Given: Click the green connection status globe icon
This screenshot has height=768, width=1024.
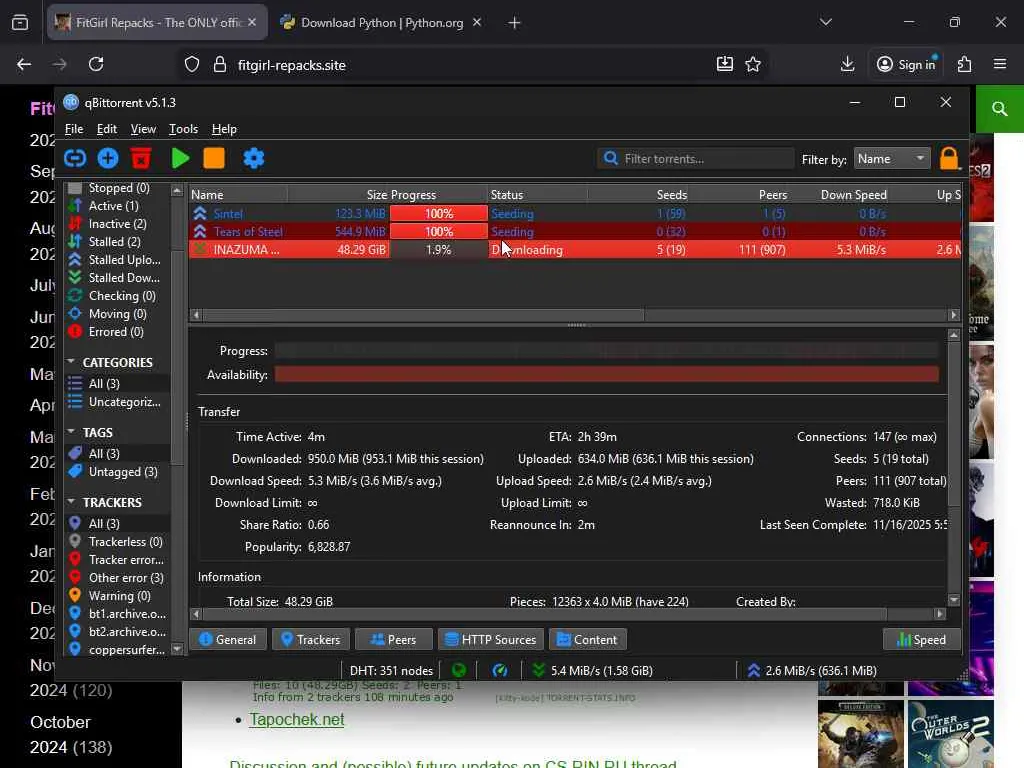Looking at the screenshot, I should [459, 670].
